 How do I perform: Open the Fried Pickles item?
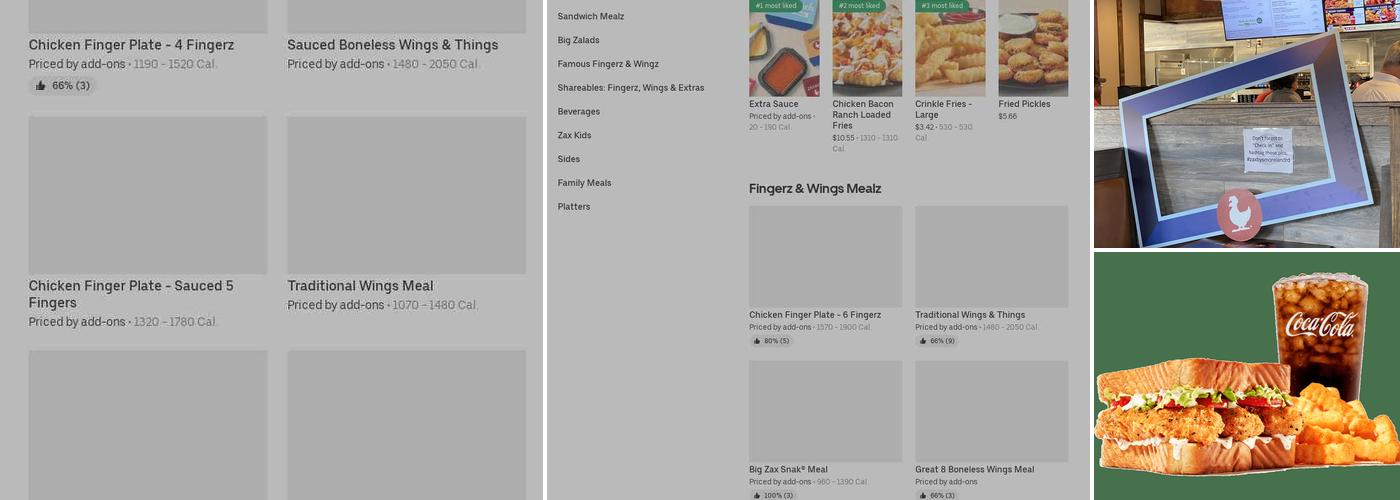pyautogui.click(x=1033, y=48)
